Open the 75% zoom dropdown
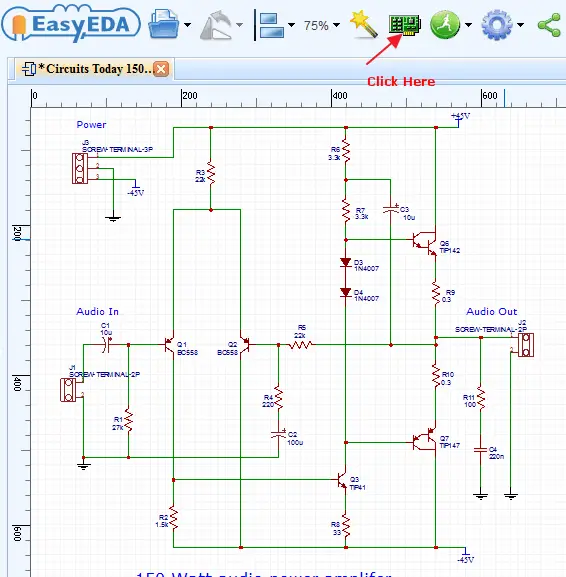The height and width of the screenshot is (577, 566). pos(322,25)
